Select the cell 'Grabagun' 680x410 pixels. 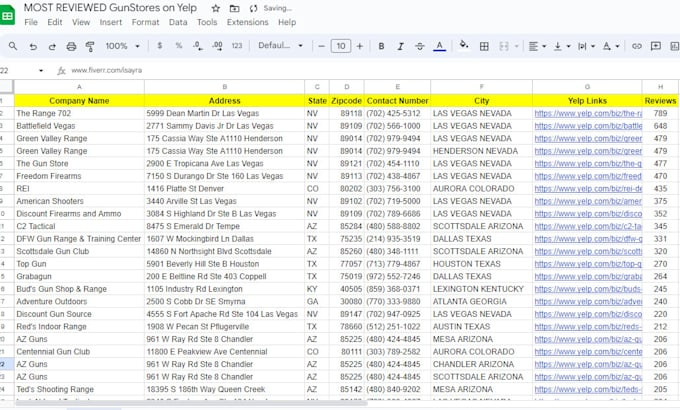point(79,276)
